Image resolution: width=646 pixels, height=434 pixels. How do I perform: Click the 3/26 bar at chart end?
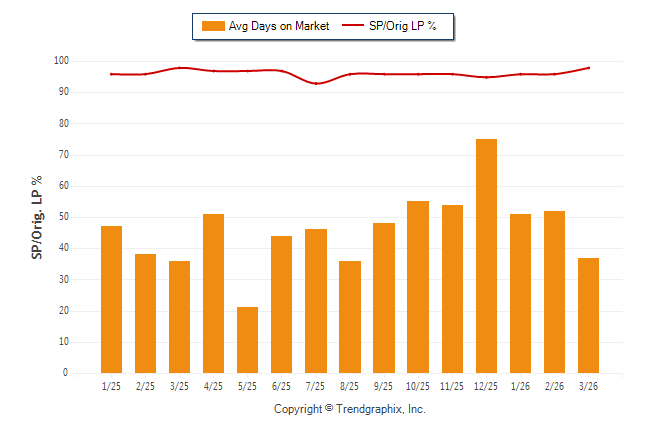click(x=588, y=315)
